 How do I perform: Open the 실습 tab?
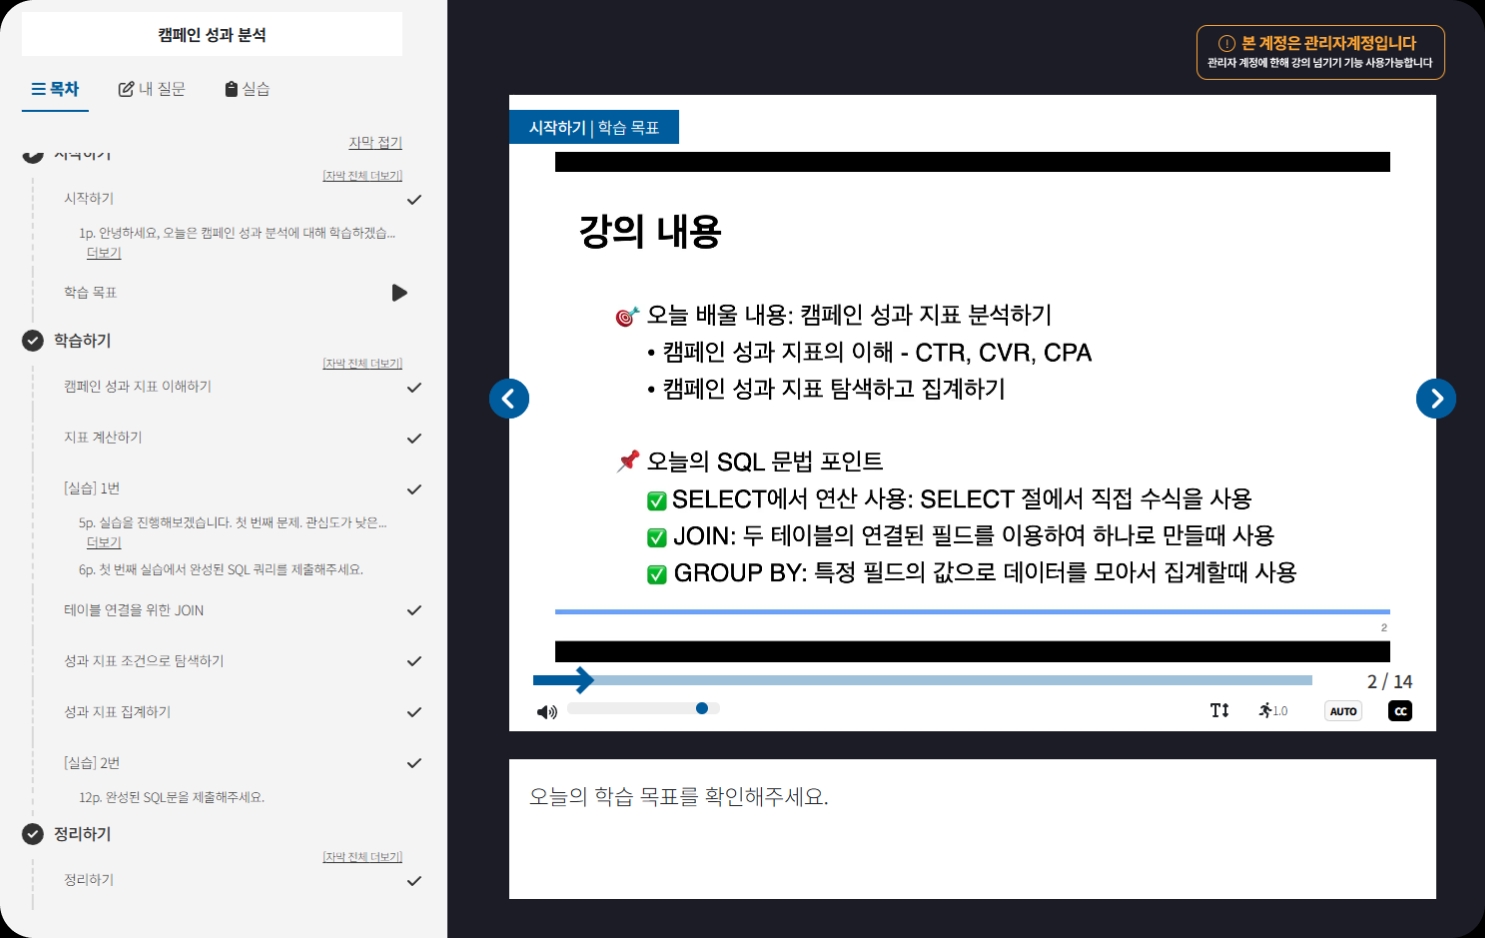coord(247,89)
